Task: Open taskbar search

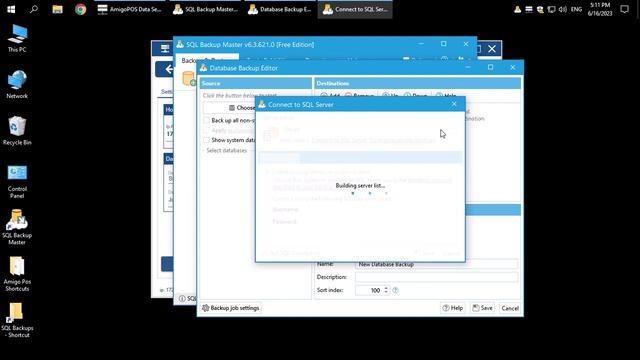Action: coord(34,9)
